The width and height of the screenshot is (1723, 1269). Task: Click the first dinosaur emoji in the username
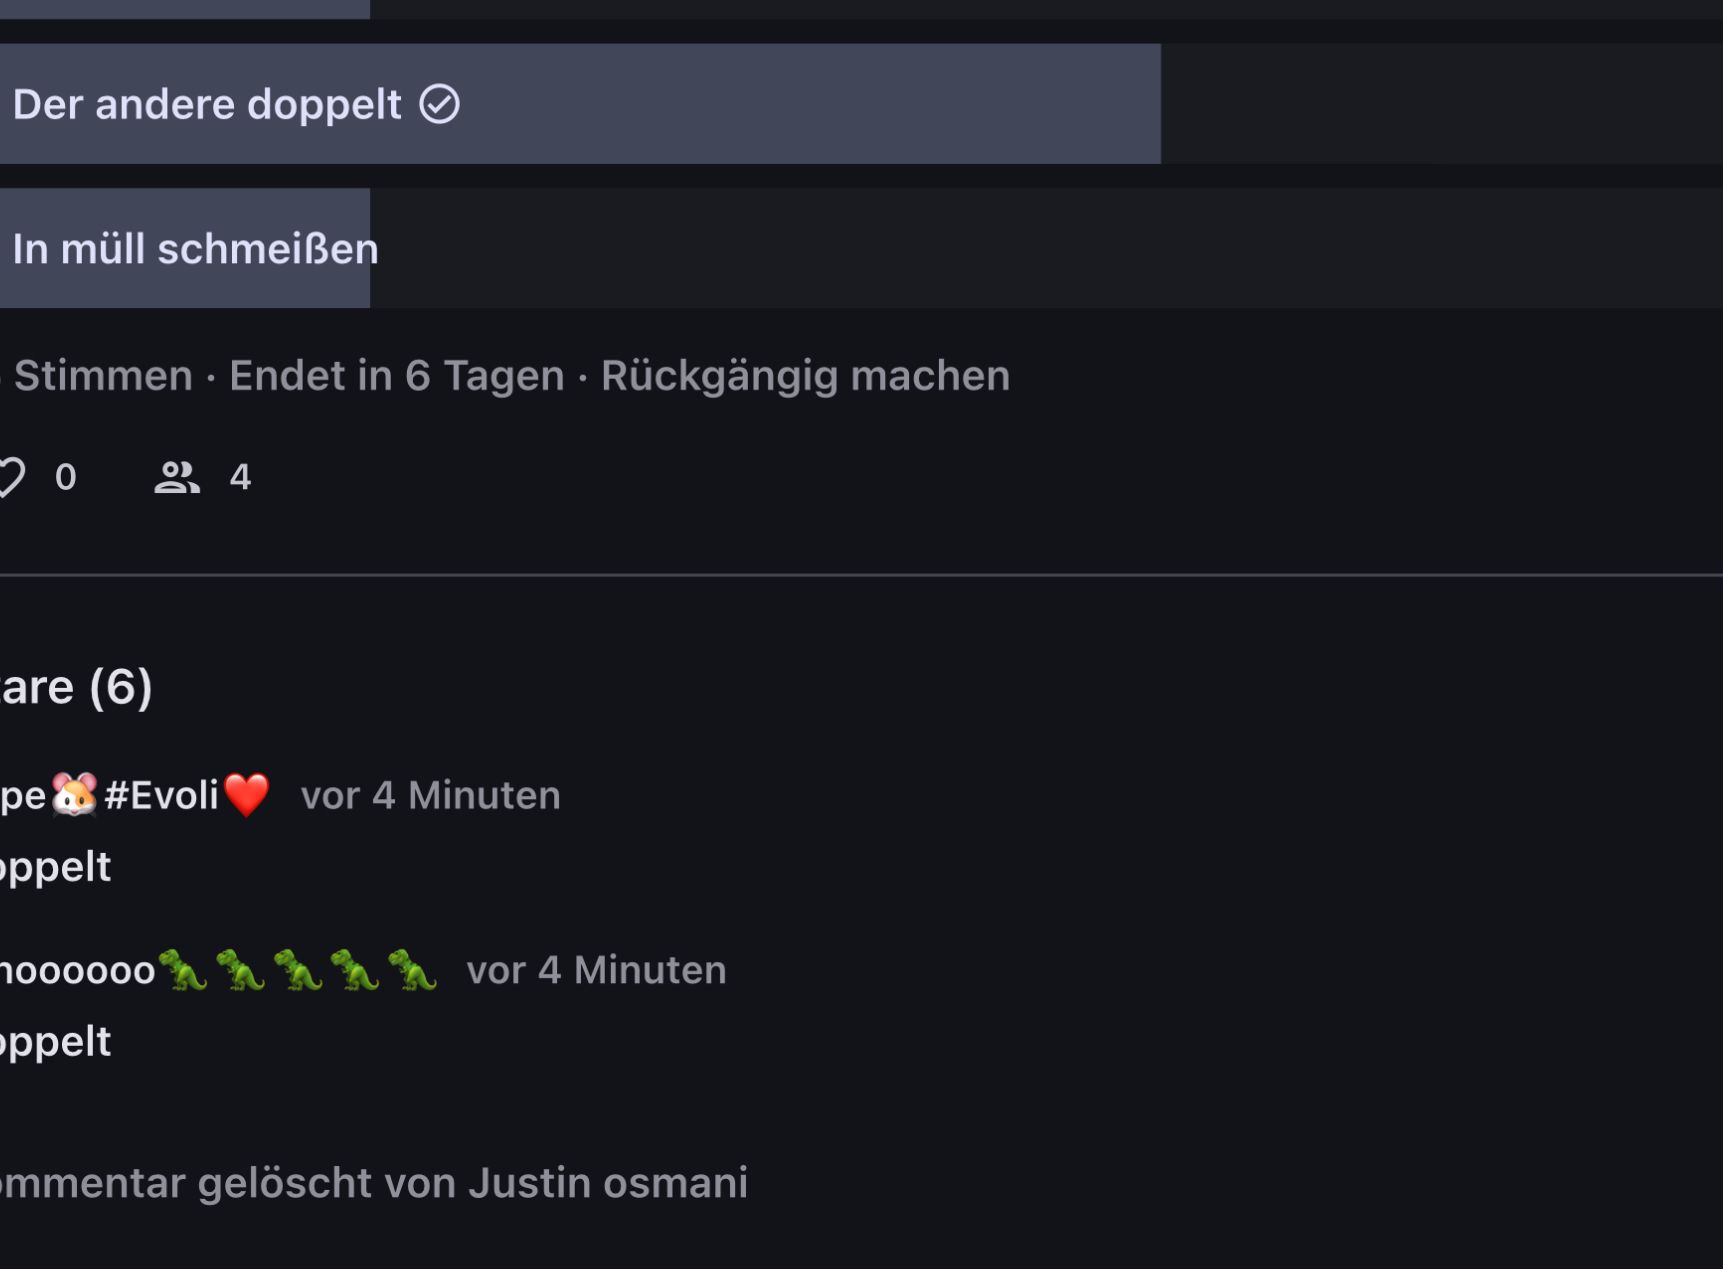[183, 970]
